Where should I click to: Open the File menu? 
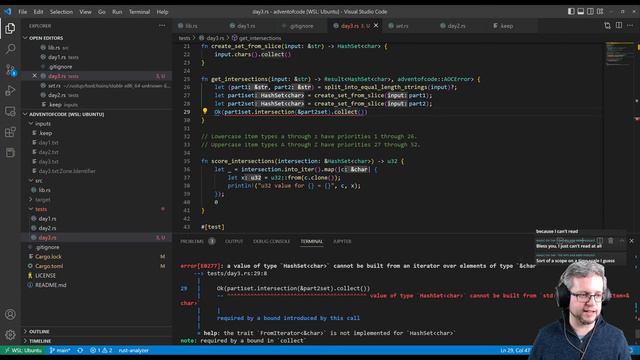[x=22, y=12]
